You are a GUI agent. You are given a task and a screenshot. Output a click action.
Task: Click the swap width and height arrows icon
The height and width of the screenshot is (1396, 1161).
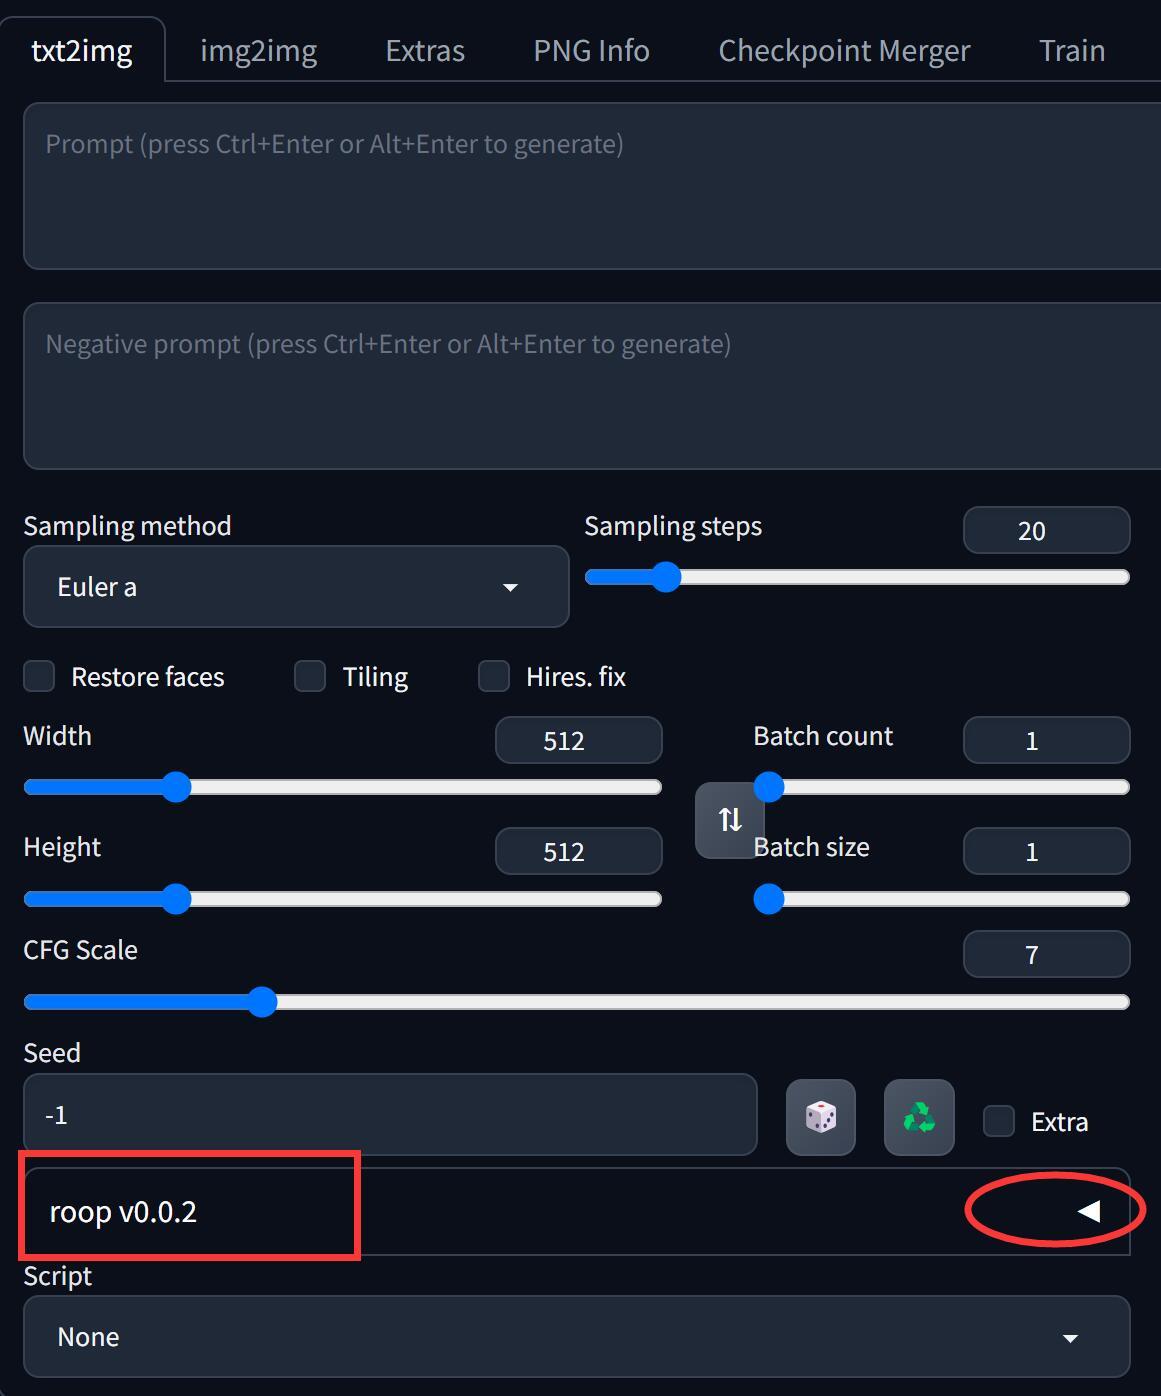730,820
